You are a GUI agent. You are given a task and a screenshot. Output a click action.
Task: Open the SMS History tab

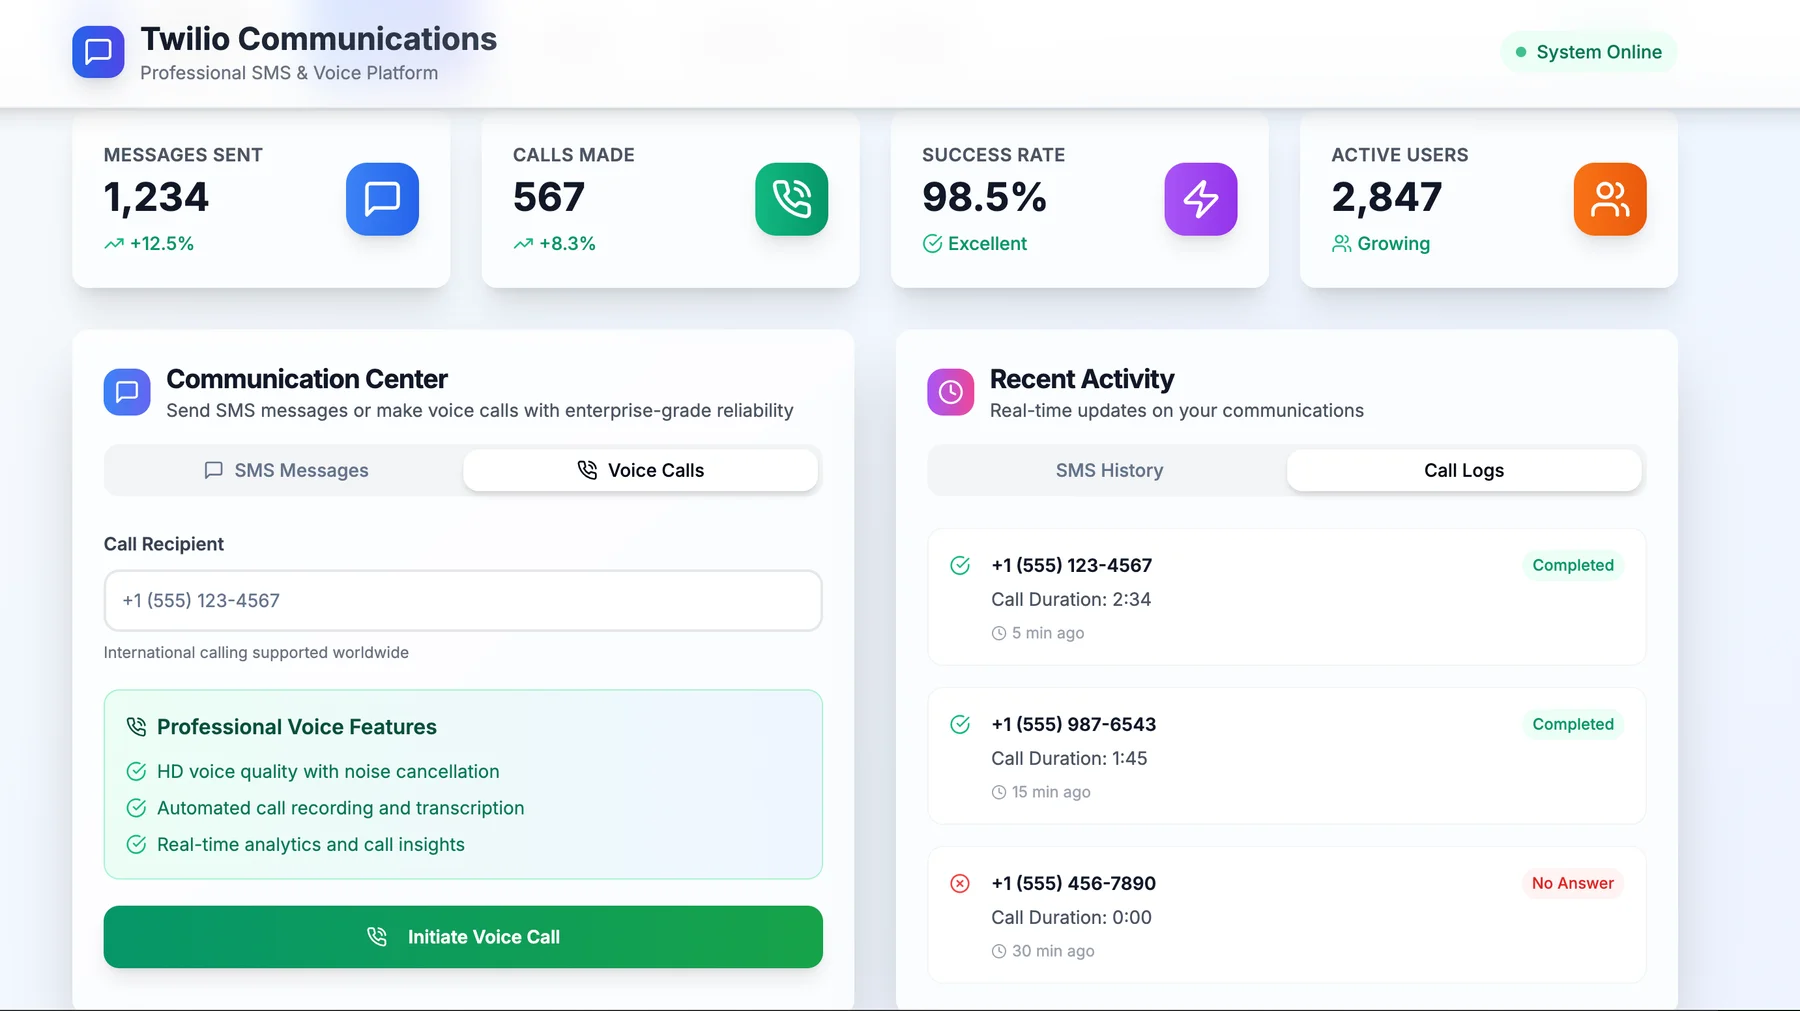(x=1109, y=471)
